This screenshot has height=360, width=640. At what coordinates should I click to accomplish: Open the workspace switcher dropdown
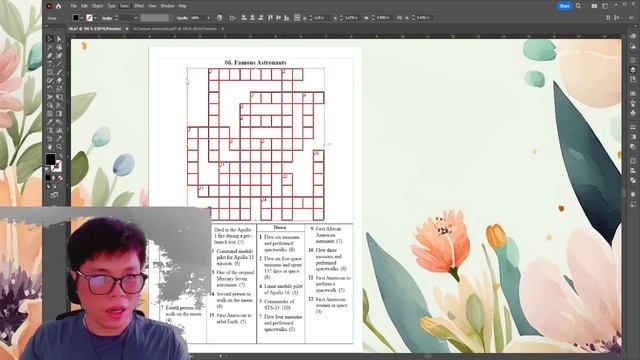(605, 6)
